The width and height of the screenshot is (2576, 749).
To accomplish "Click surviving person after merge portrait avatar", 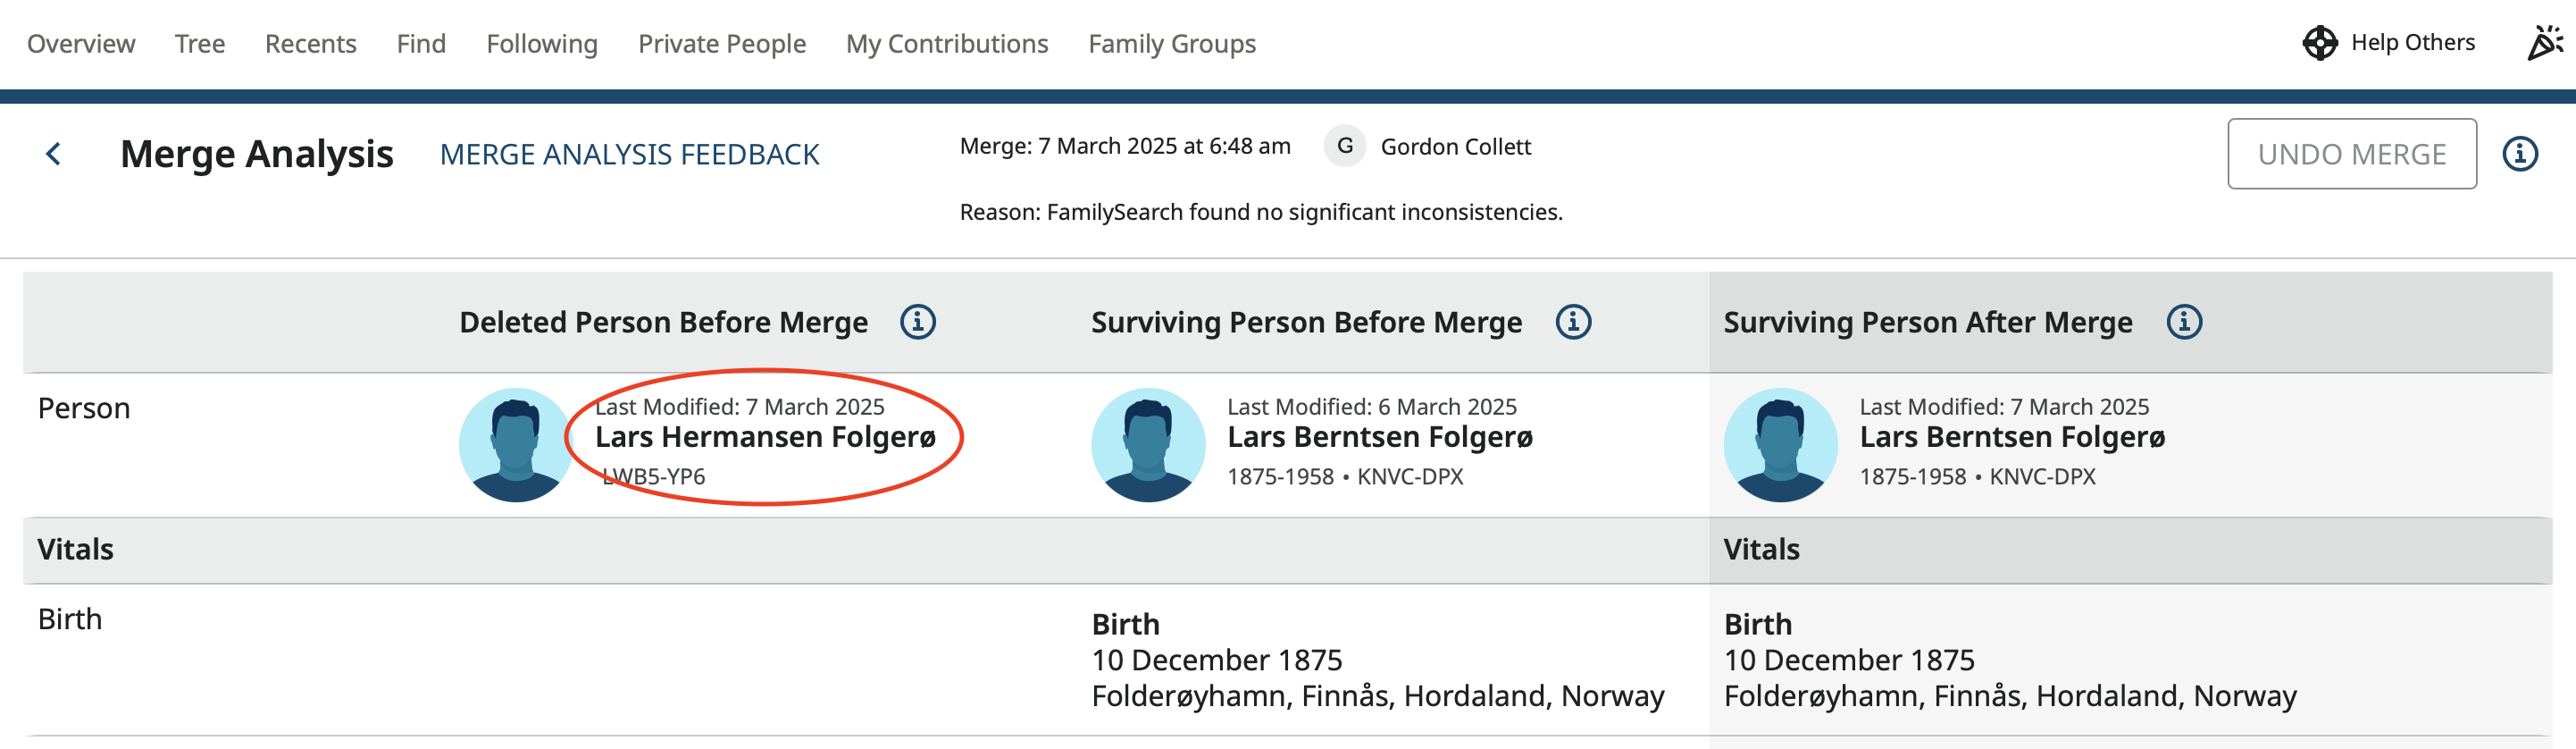I will tap(1780, 445).
